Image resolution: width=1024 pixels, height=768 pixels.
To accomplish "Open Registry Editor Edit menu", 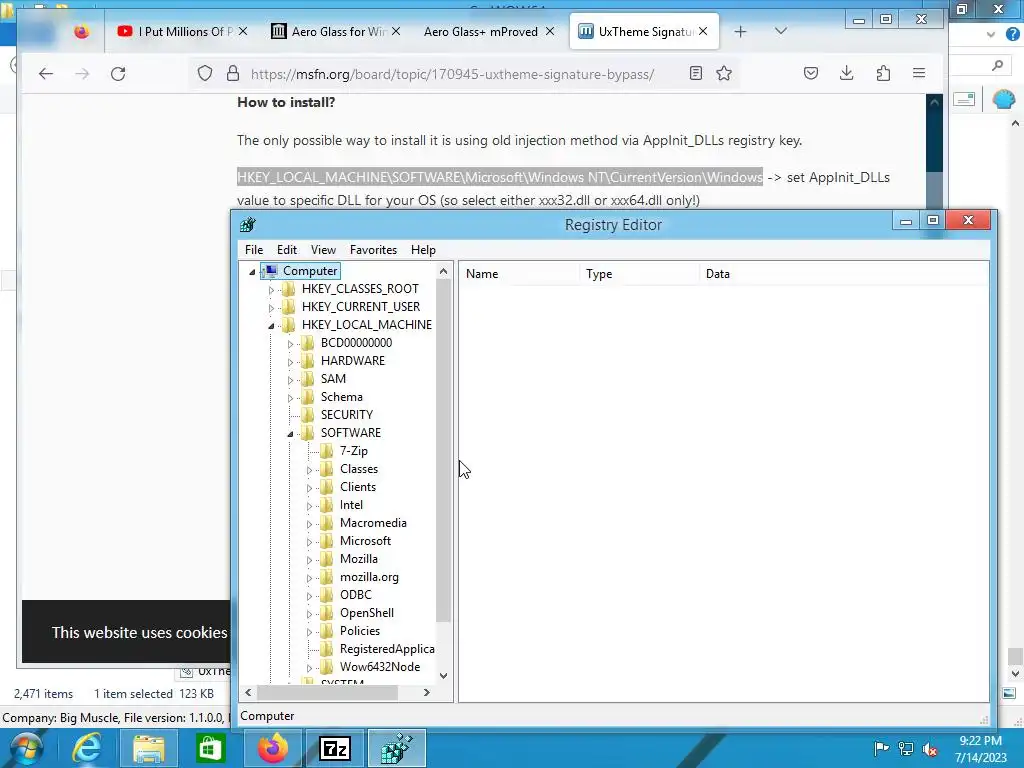I will (287, 250).
